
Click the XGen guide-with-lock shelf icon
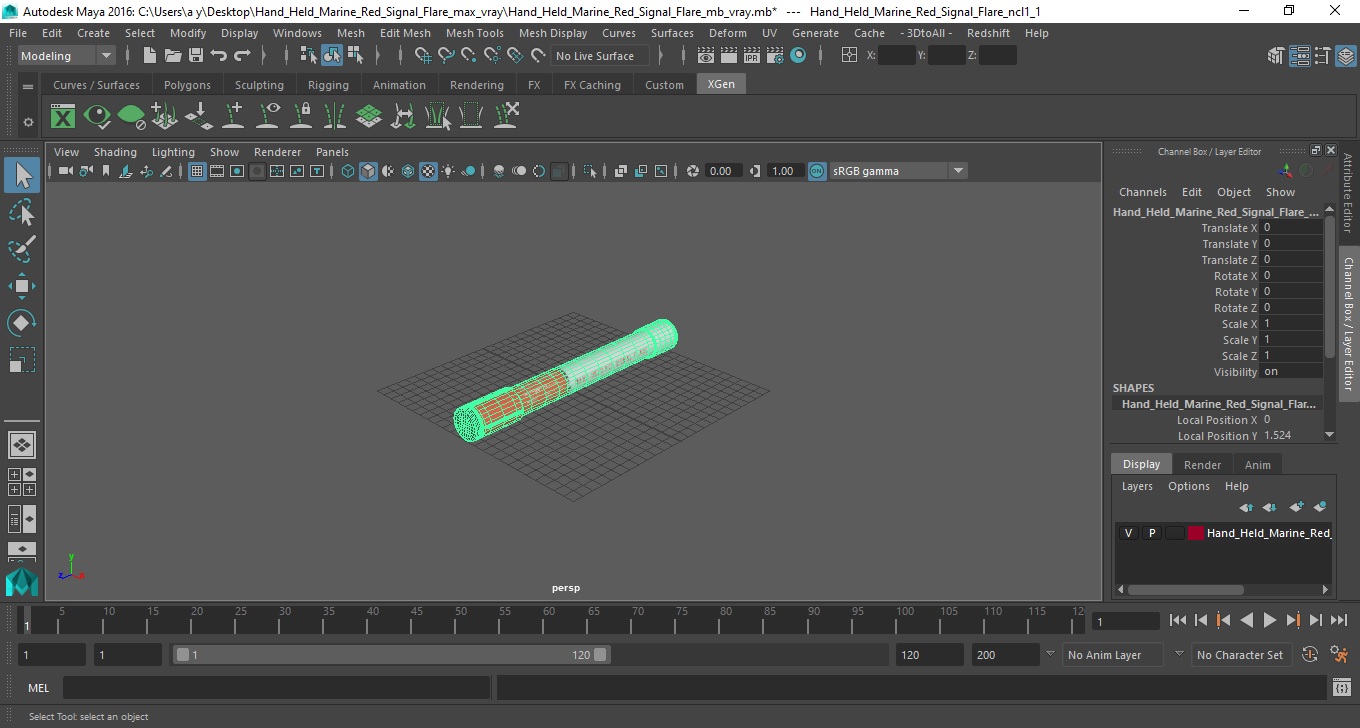[x=301, y=117]
